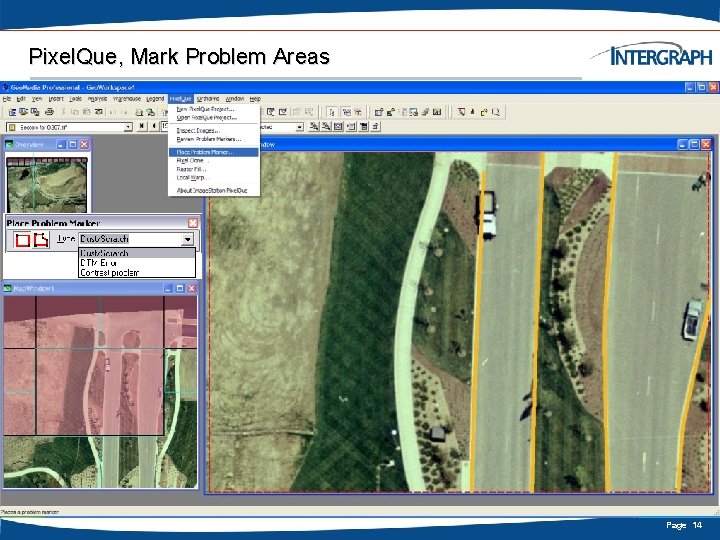Click the first toolbar icon left of Print group
Screen dimensions: 720x540
[12, 112]
